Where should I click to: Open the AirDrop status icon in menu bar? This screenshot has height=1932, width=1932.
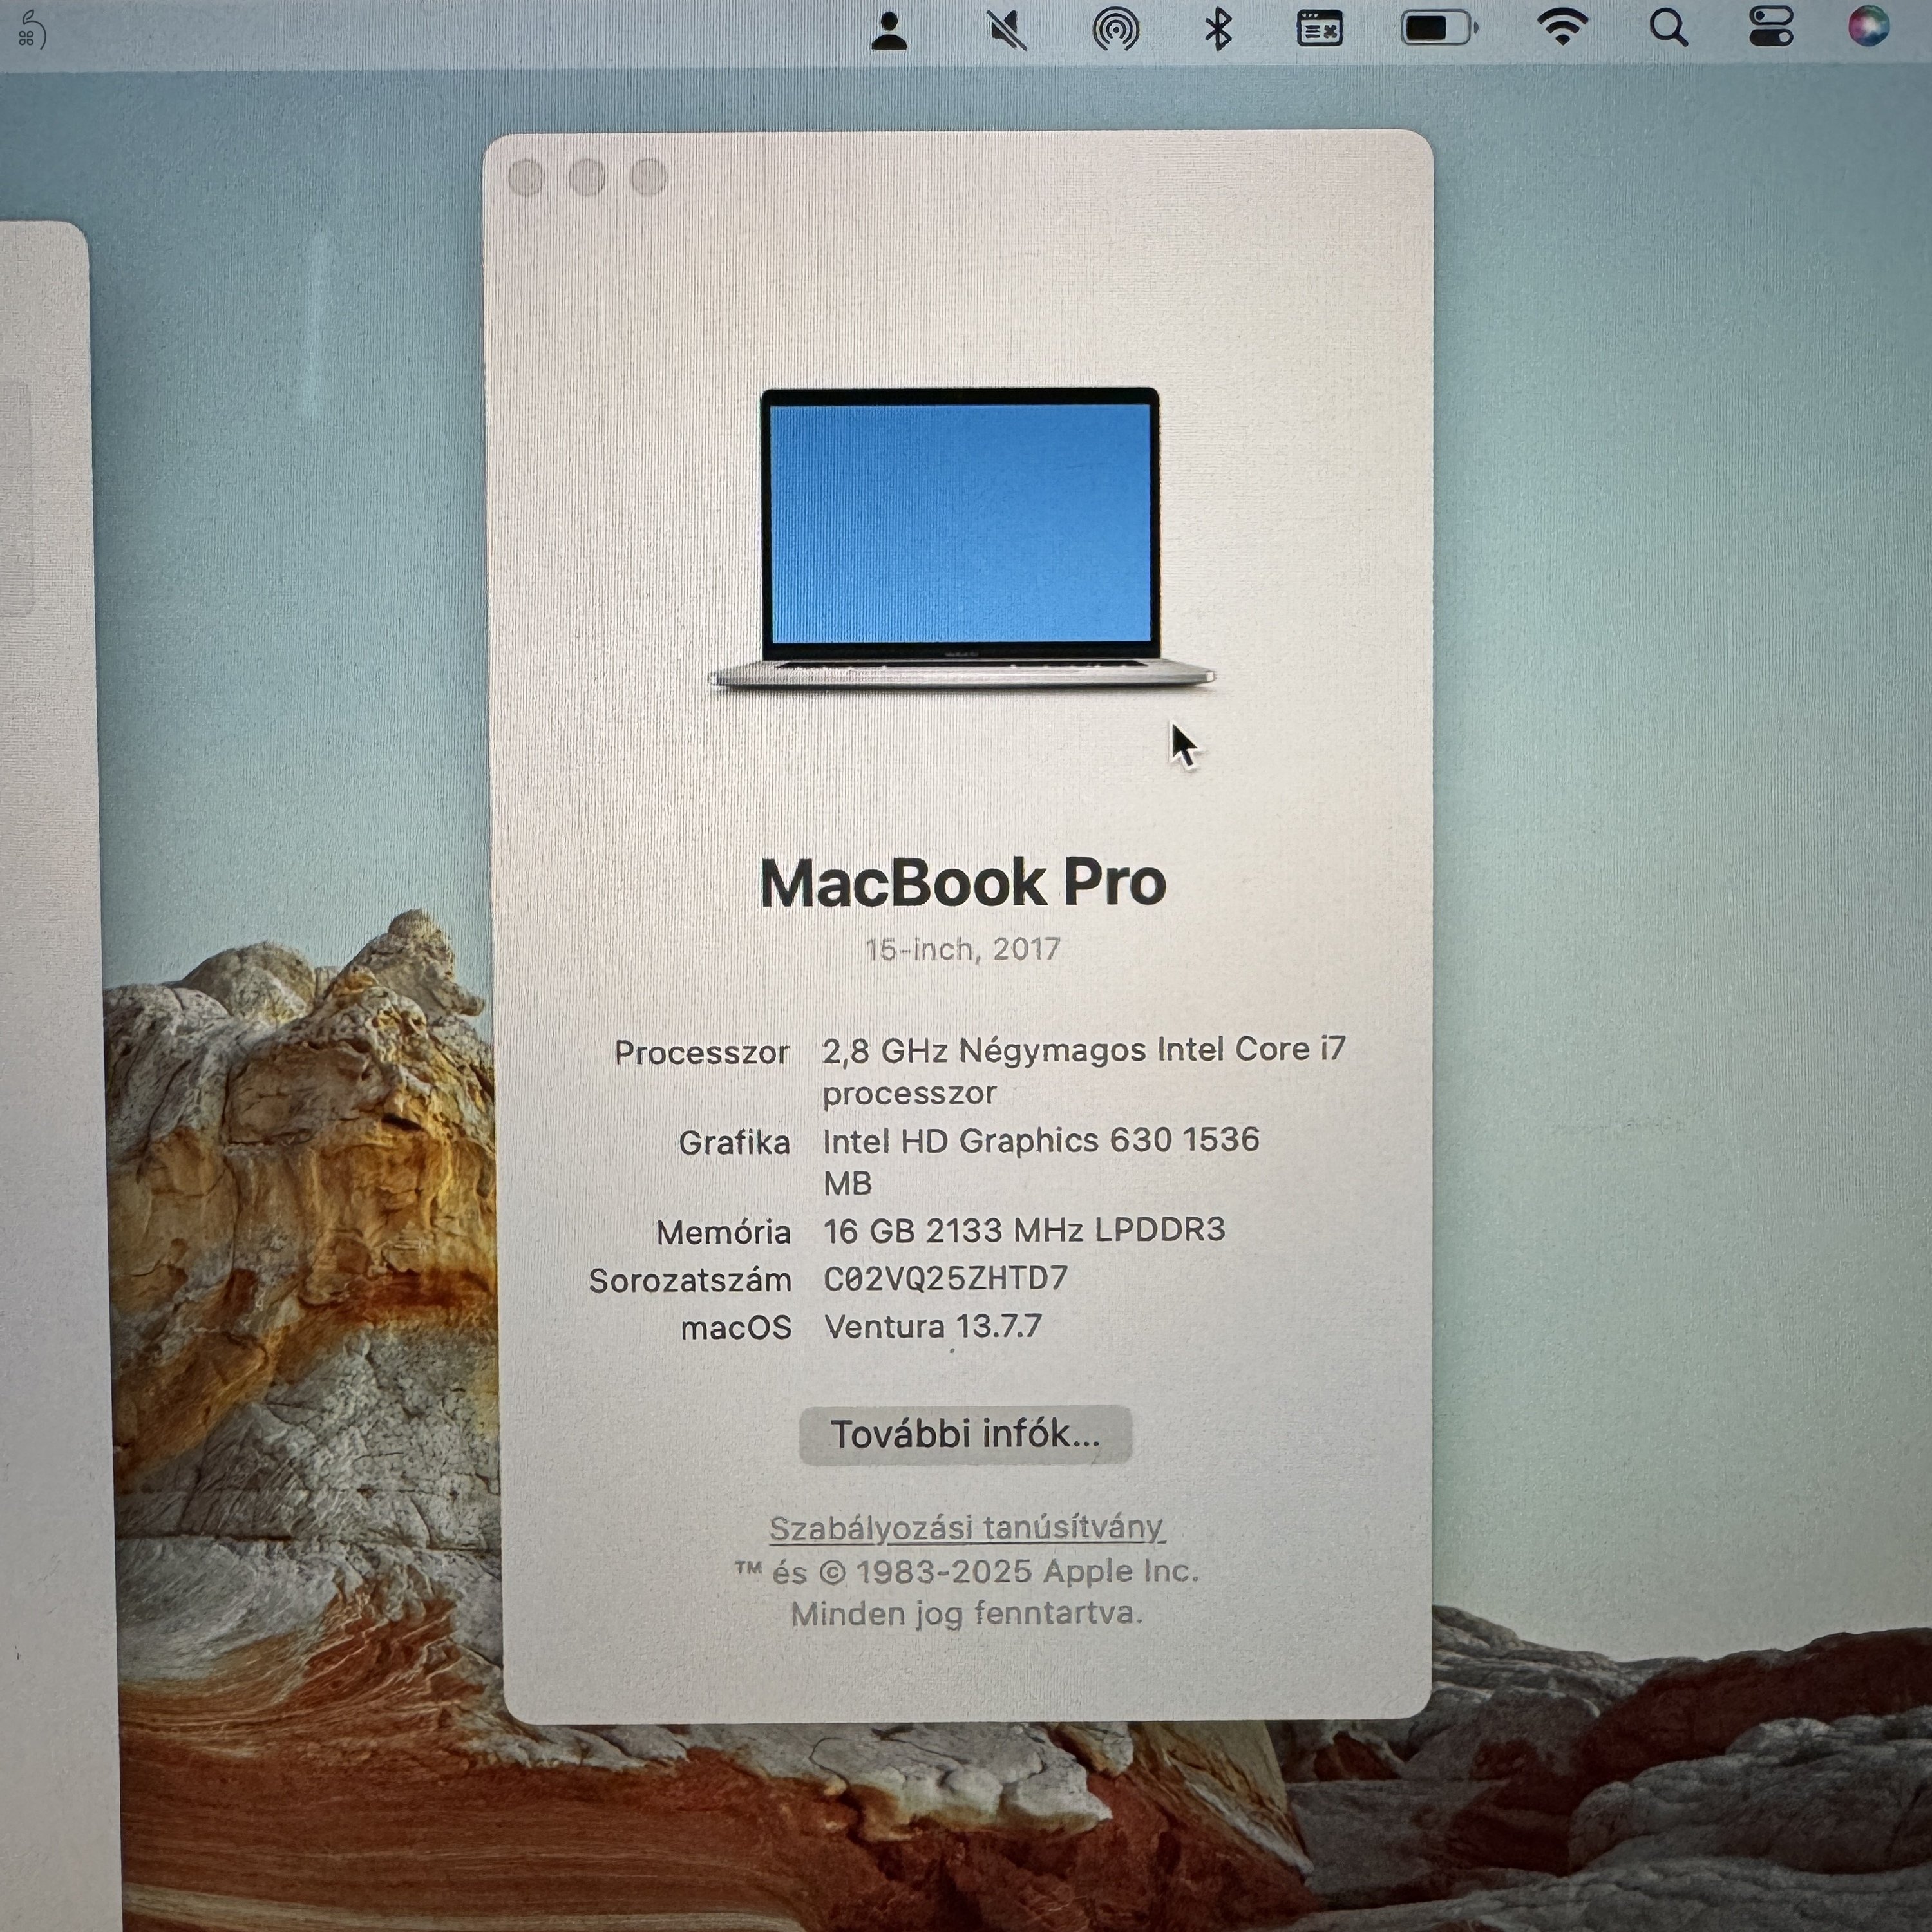[x=1115, y=30]
